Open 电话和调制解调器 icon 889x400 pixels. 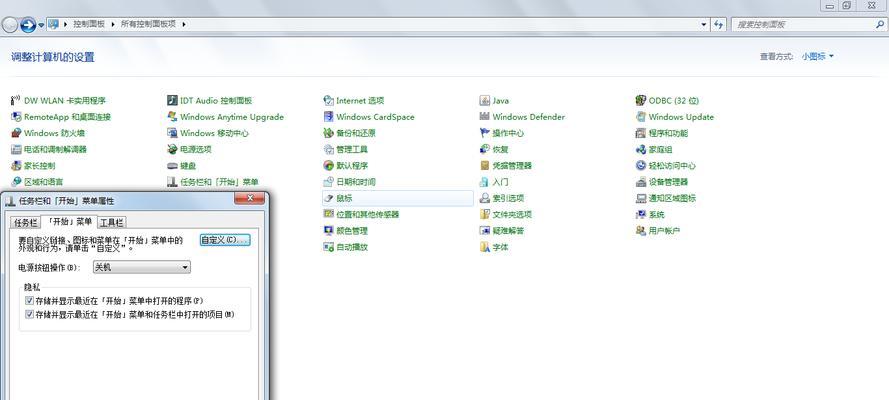(16, 150)
